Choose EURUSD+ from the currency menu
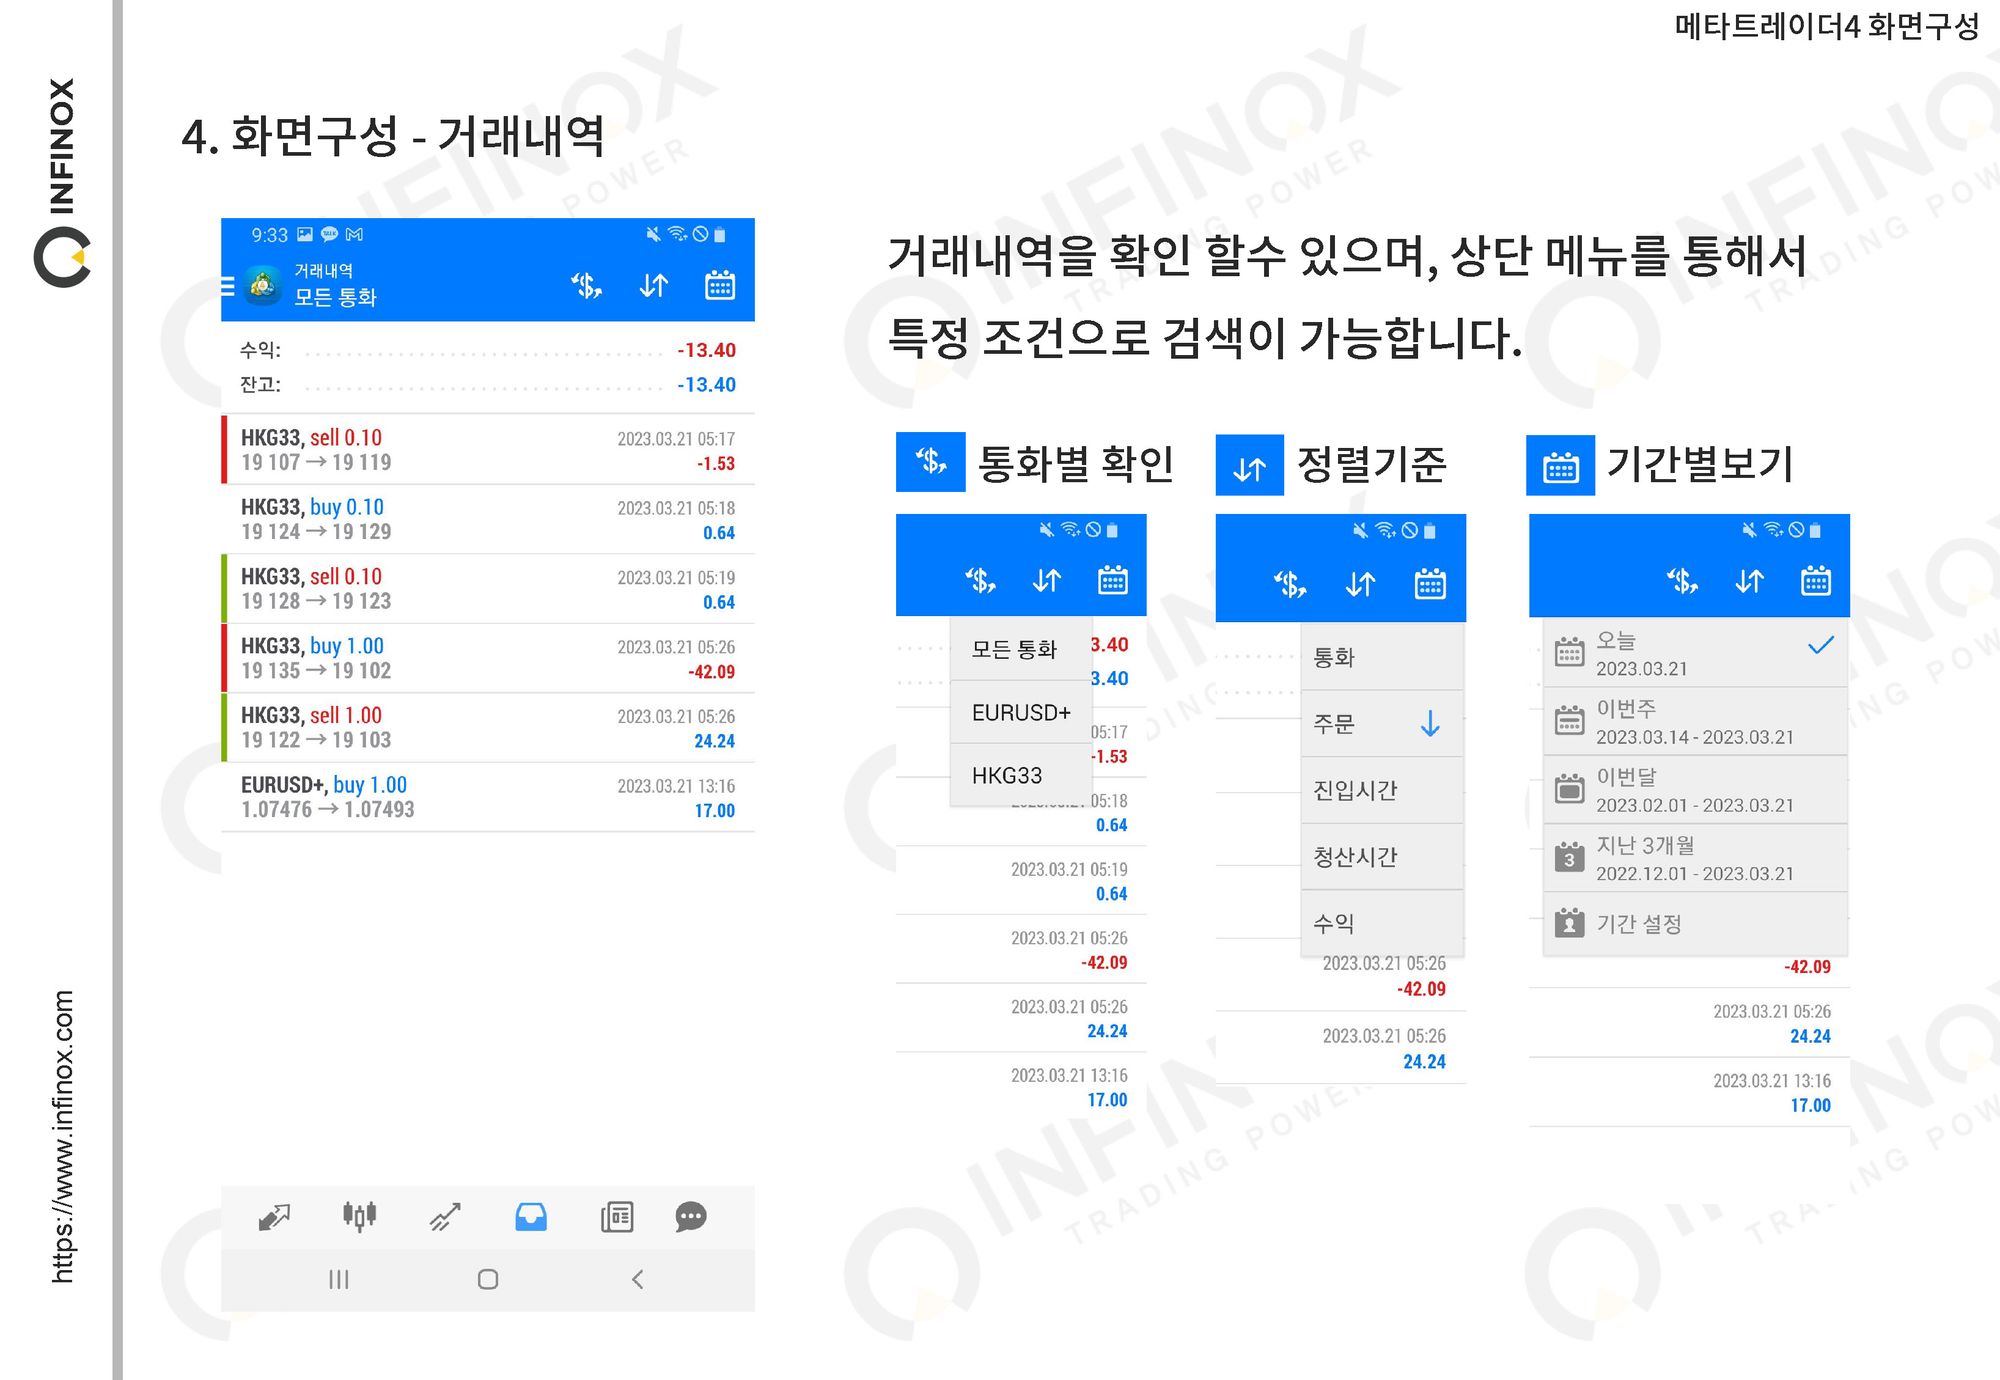2000x1380 pixels. tap(1020, 712)
